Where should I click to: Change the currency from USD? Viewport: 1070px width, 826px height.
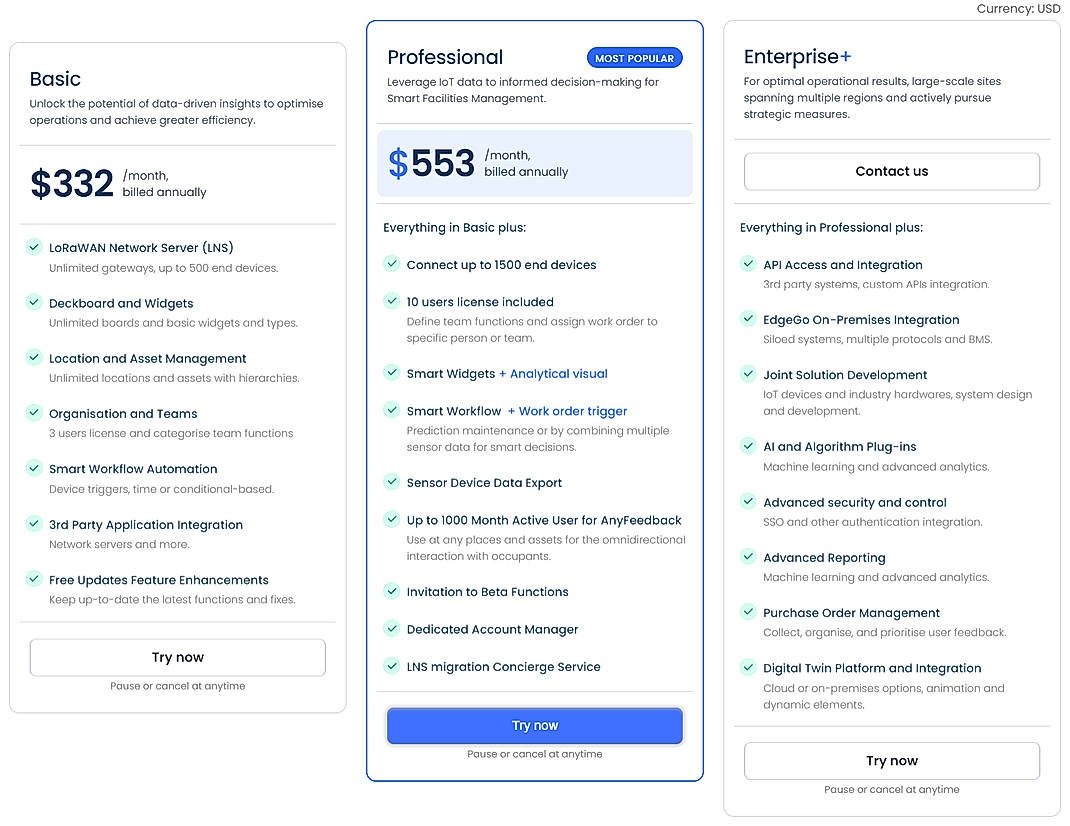click(x=1019, y=8)
